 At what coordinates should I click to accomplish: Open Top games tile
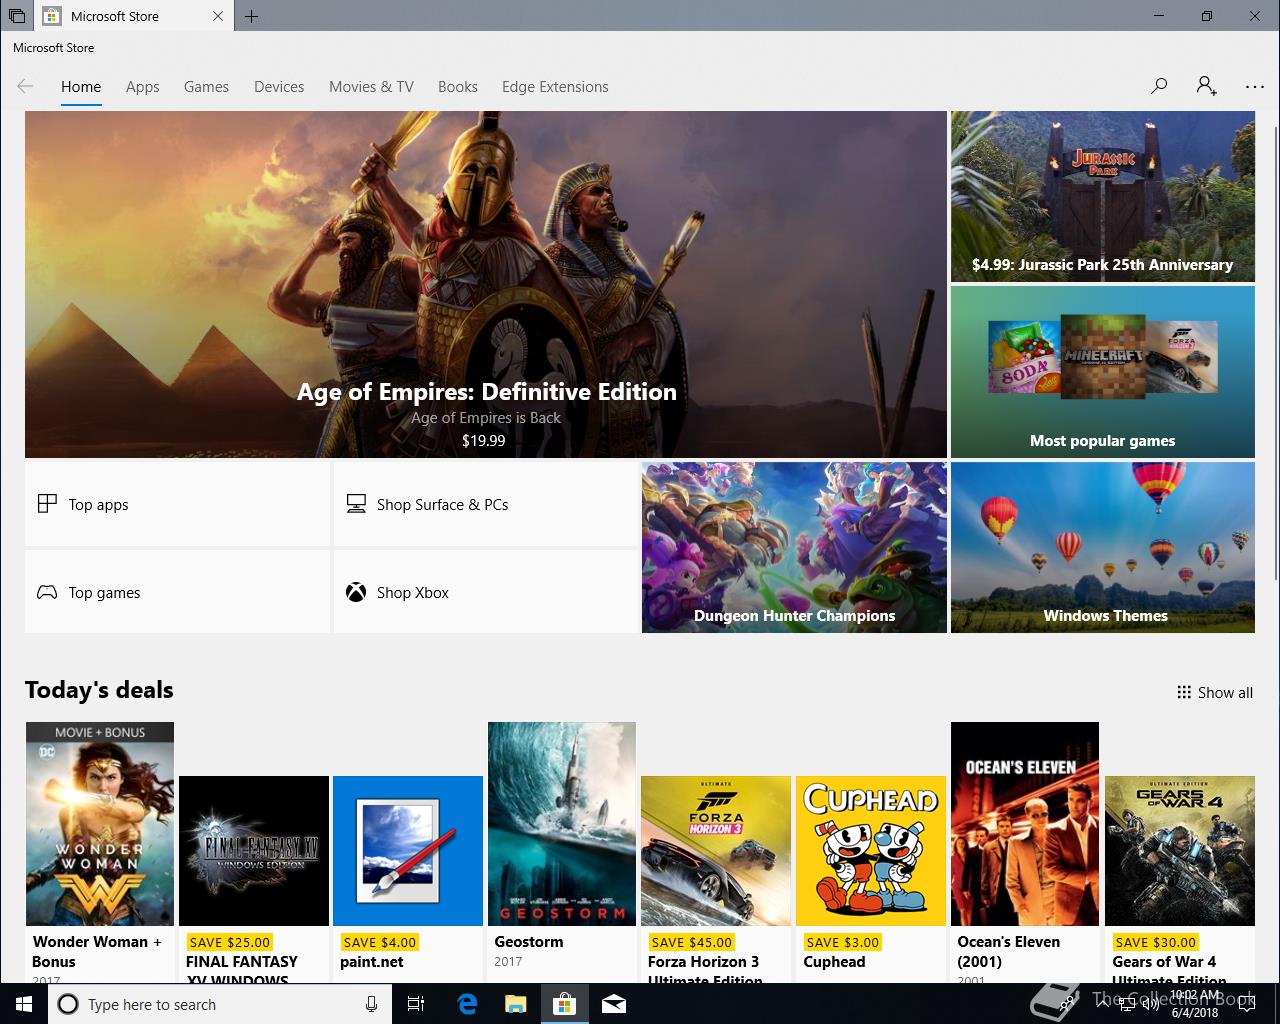177,592
